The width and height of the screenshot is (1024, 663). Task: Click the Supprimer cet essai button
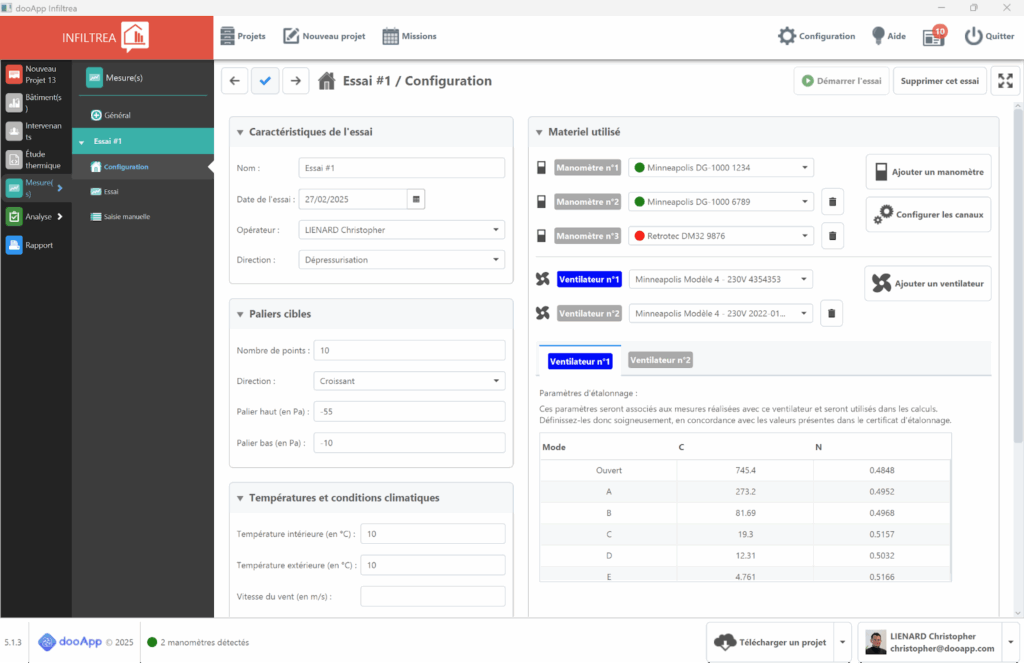(x=939, y=81)
